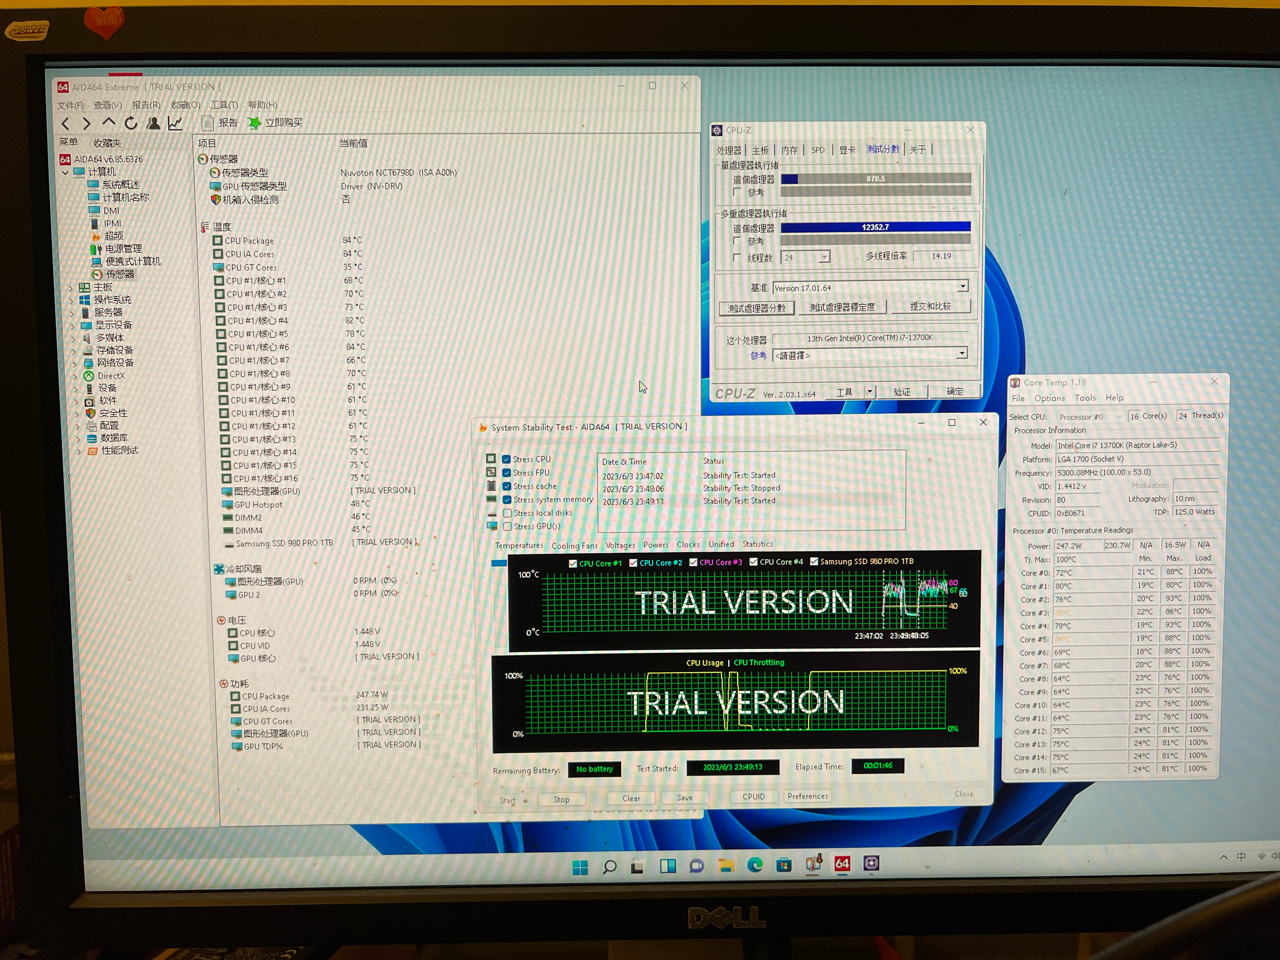Uncheck the Stress FPU checkbox

(x=507, y=473)
